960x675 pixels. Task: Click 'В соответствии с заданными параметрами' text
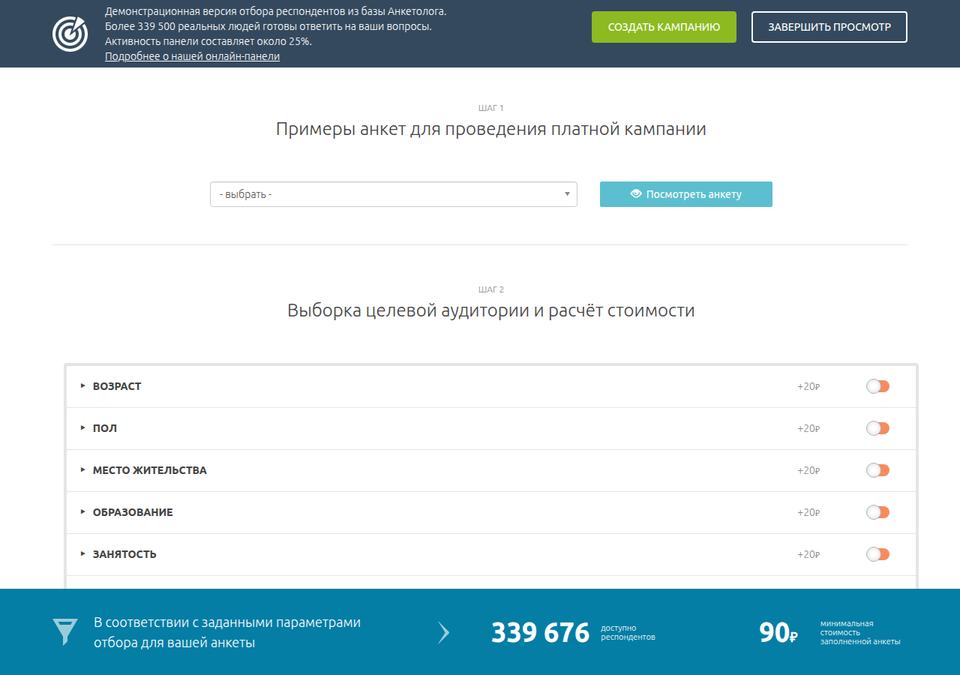tap(227, 622)
